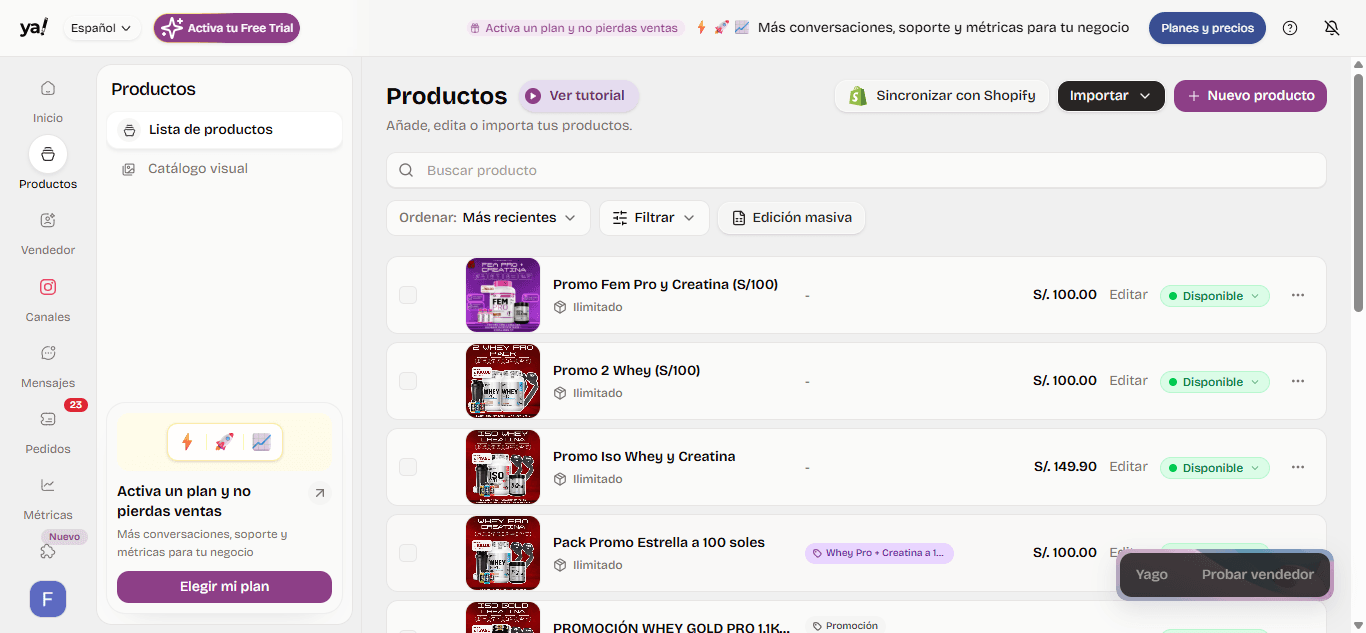Viewport: 1366px width, 633px height.
Task: Create a Nuevo producto
Action: click(x=1250, y=96)
